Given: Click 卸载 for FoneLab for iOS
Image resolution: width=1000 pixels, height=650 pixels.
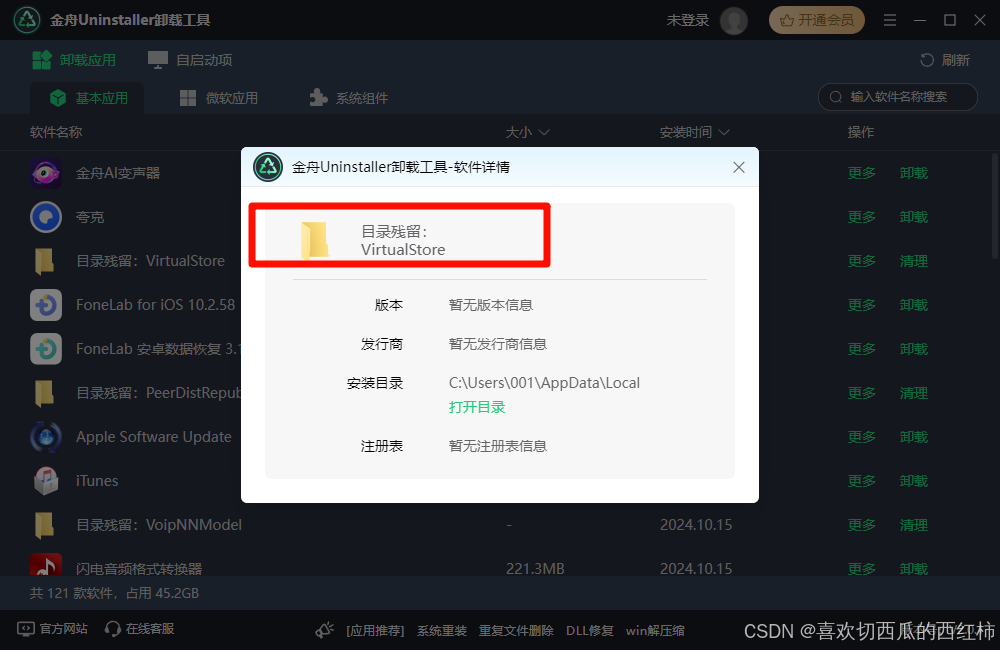Looking at the screenshot, I should pos(913,305).
